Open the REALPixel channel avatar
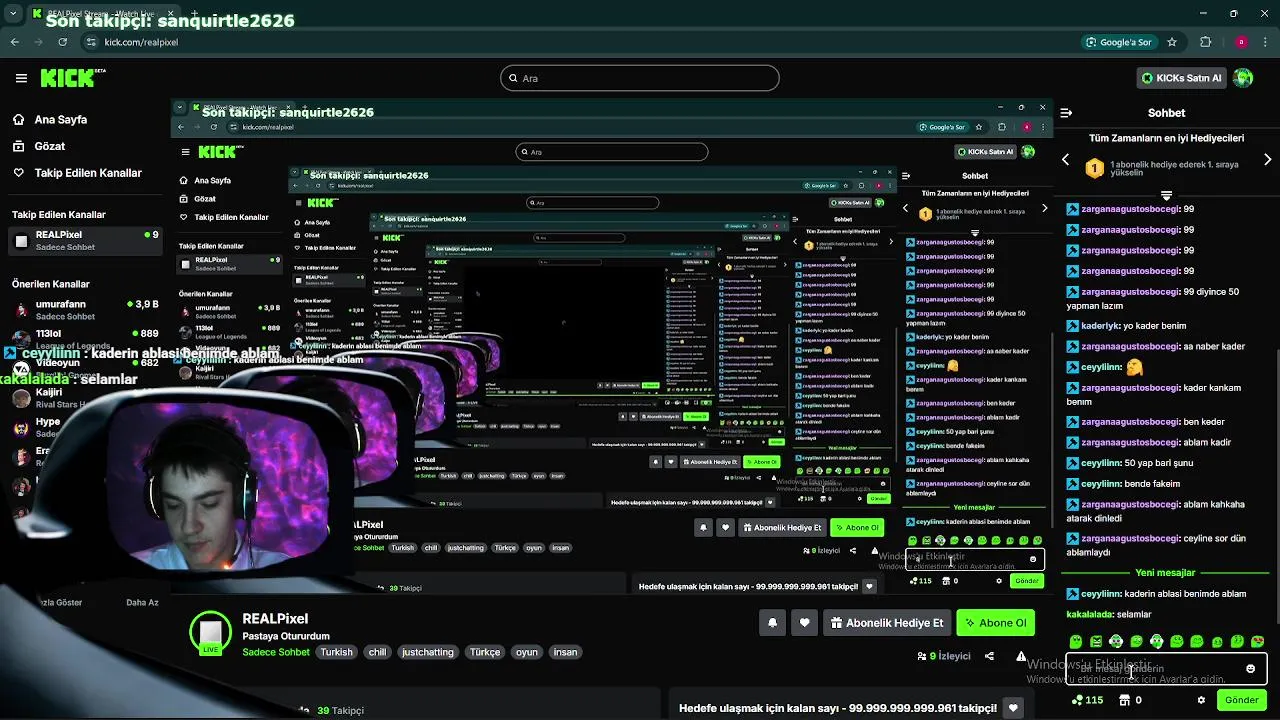The width and height of the screenshot is (1280, 720). [210, 633]
